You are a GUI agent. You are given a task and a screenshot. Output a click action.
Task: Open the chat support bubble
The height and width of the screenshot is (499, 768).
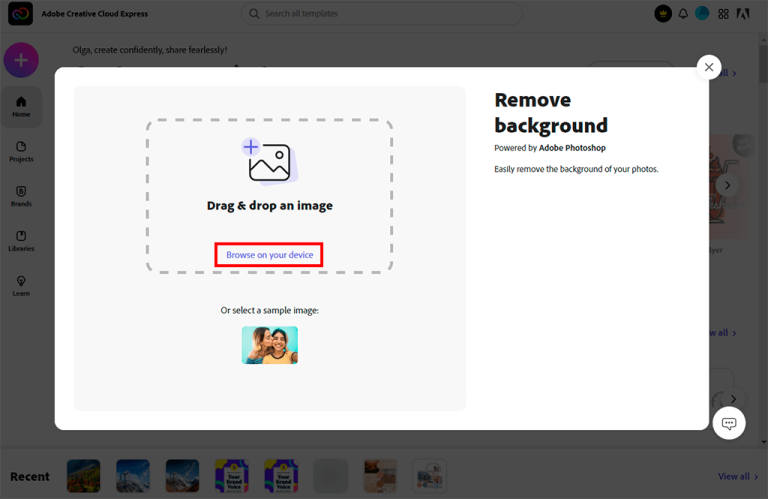(x=729, y=423)
